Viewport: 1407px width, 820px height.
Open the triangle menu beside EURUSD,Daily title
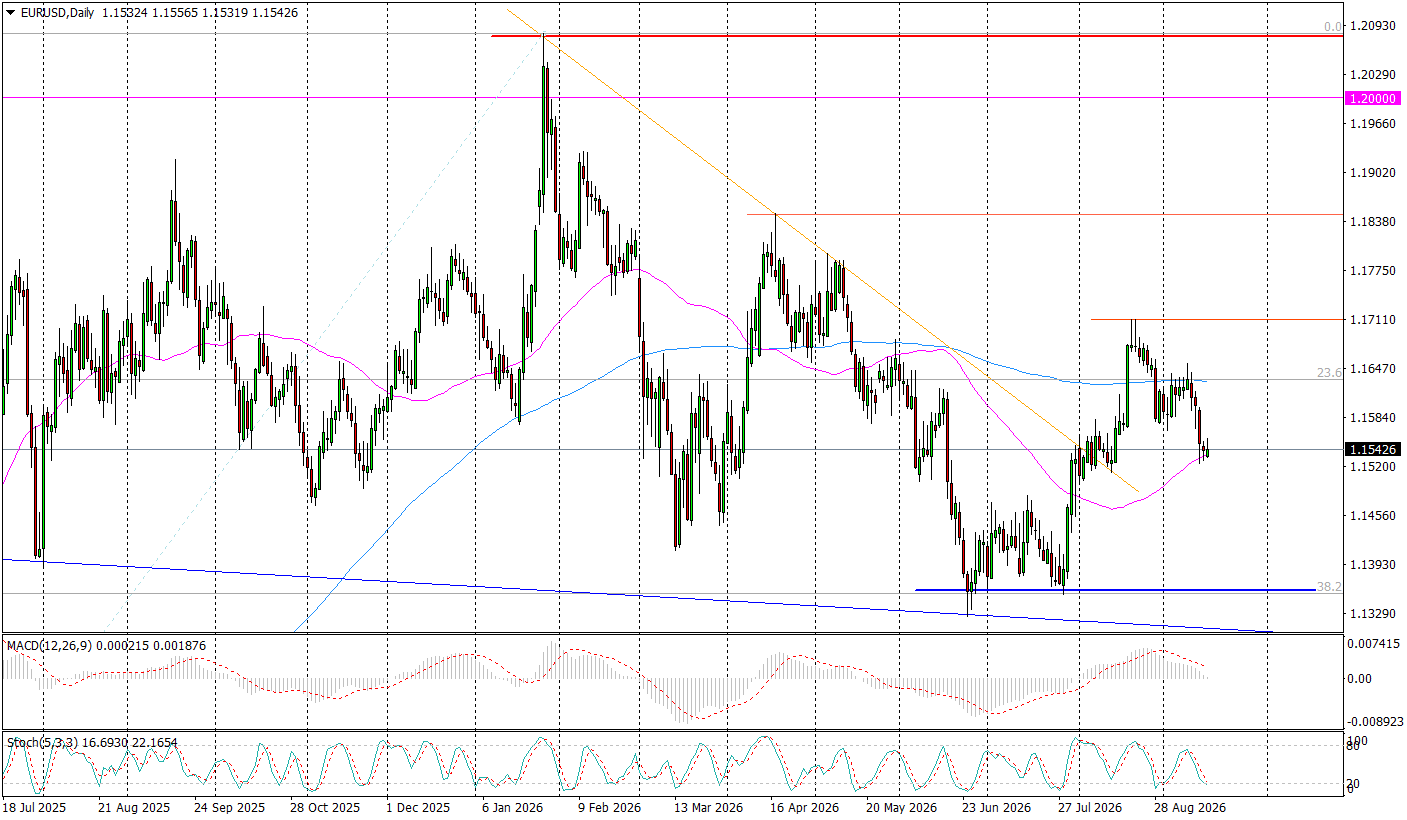[x=9, y=12]
